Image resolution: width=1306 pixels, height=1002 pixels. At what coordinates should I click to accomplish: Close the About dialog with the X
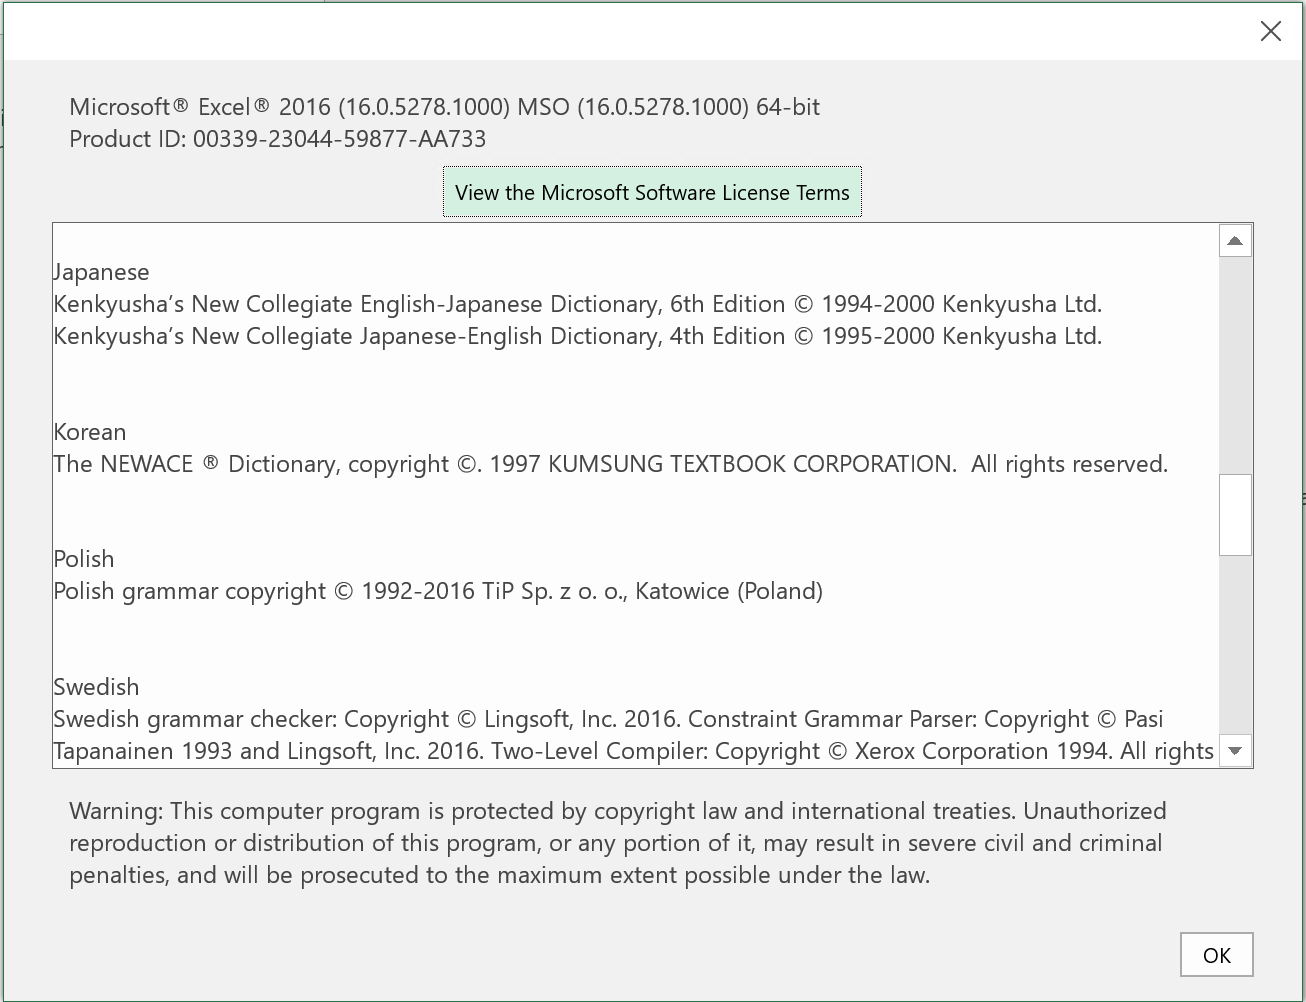pyautogui.click(x=1270, y=31)
